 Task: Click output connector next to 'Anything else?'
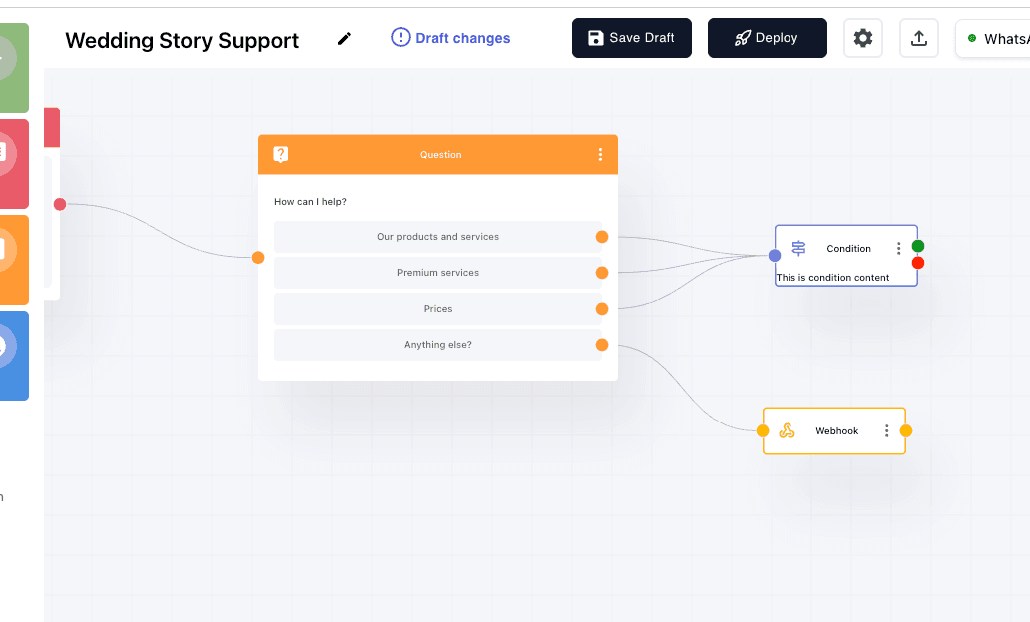coord(602,345)
